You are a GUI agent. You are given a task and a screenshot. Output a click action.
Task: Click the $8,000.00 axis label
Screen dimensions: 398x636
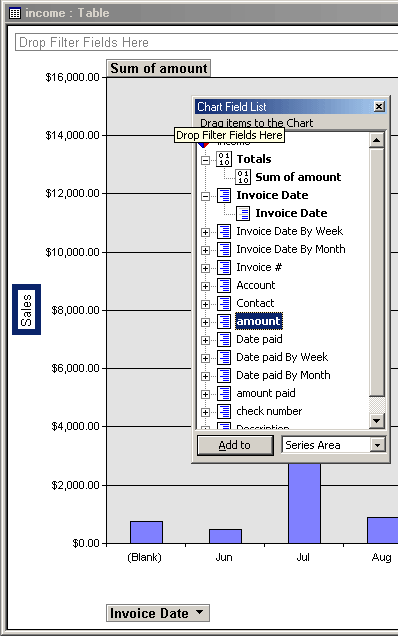coord(75,310)
